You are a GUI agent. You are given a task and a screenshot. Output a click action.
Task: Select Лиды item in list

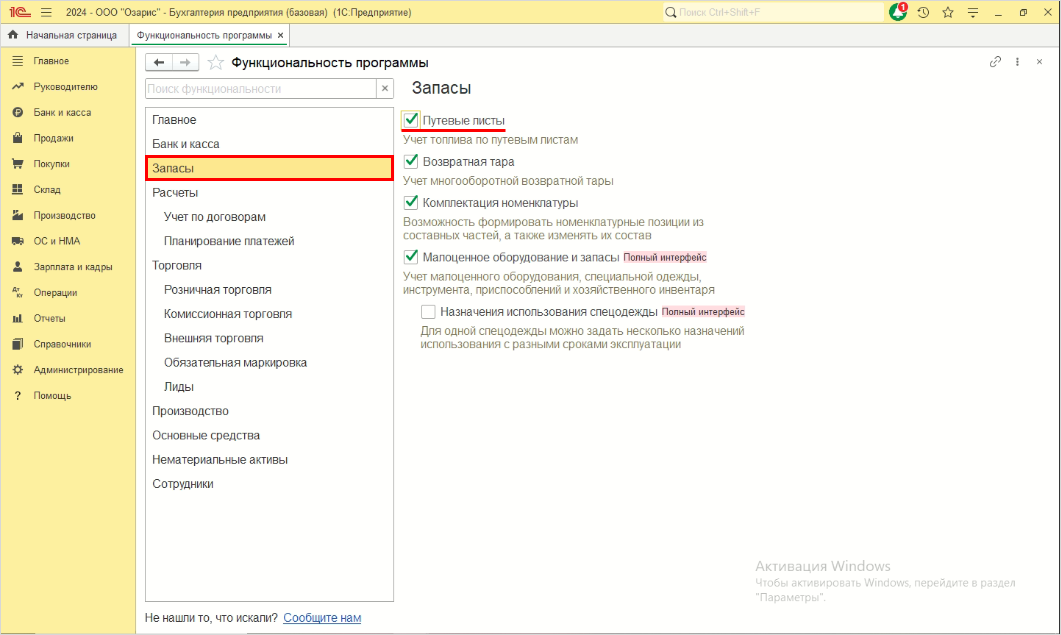click(x=269, y=387)
